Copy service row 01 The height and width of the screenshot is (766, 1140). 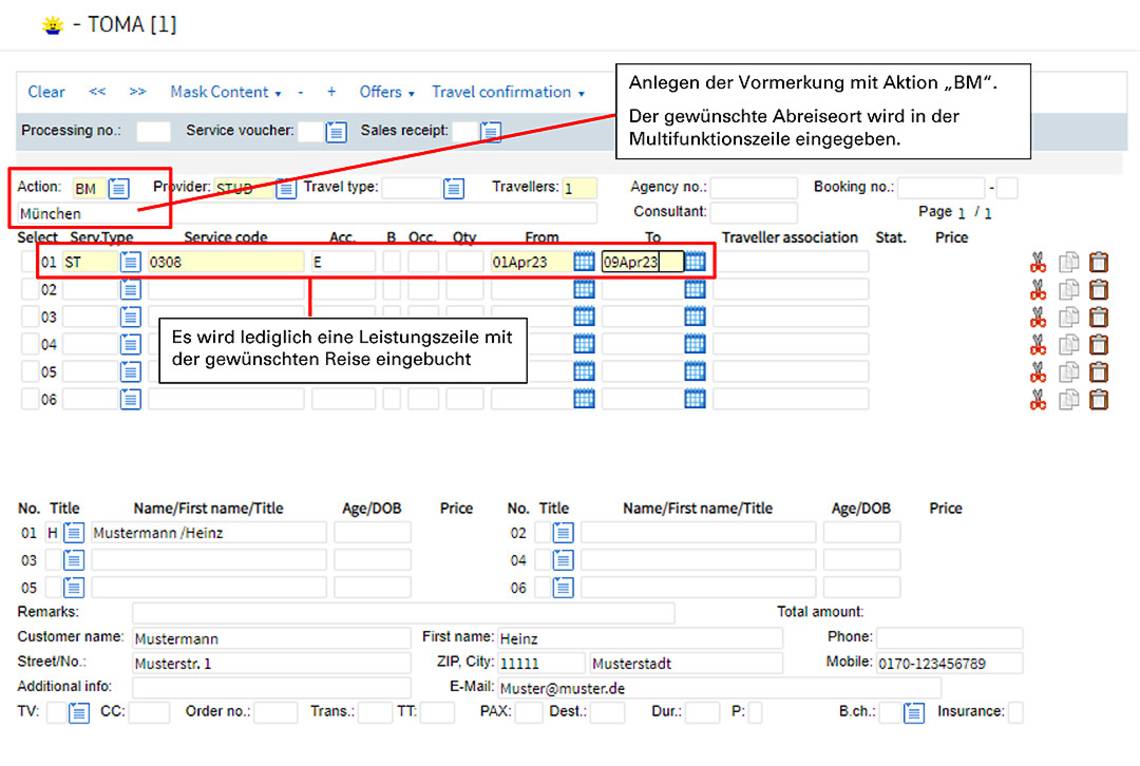(1069, 262)
